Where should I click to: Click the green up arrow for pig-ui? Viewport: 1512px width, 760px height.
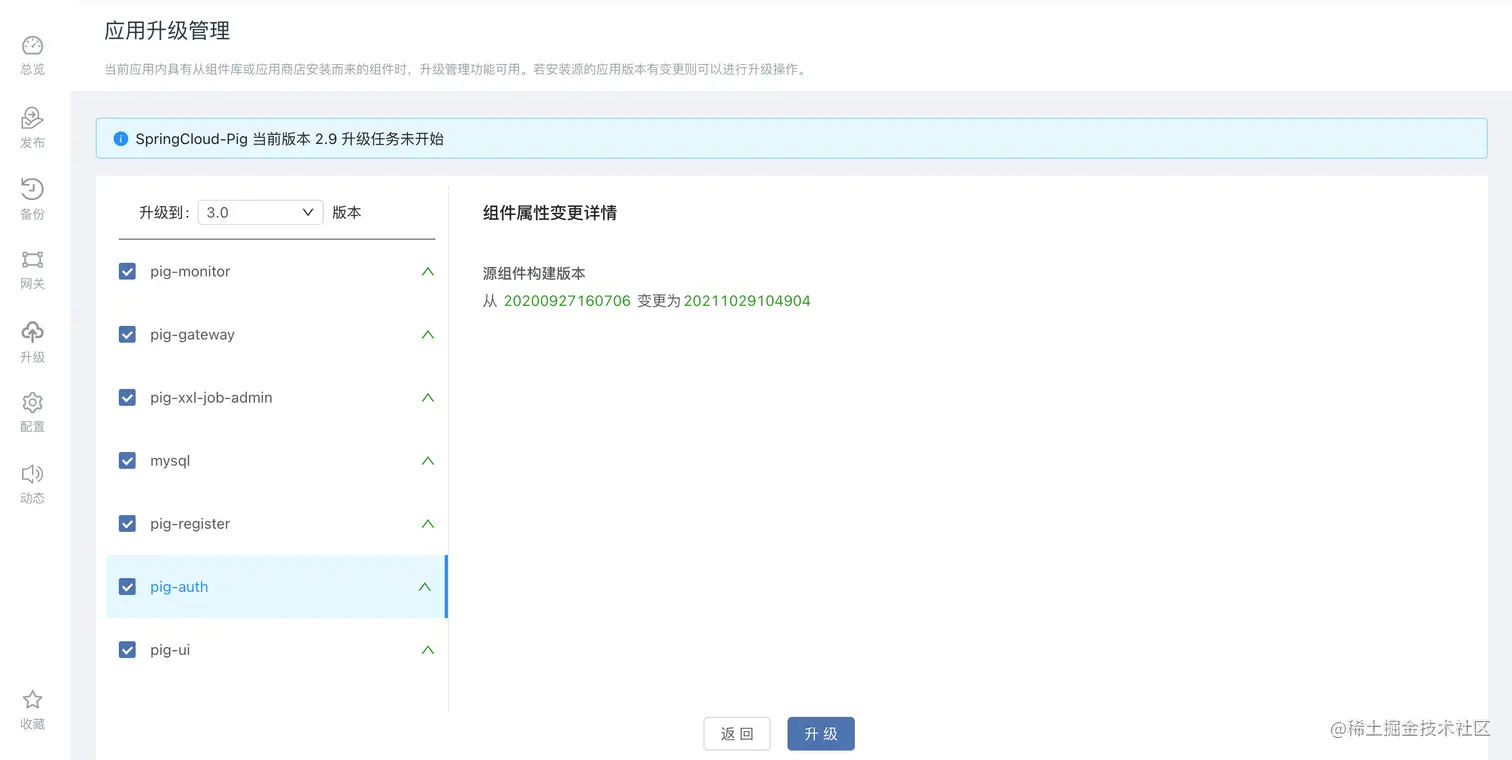[x=428, y=649]
